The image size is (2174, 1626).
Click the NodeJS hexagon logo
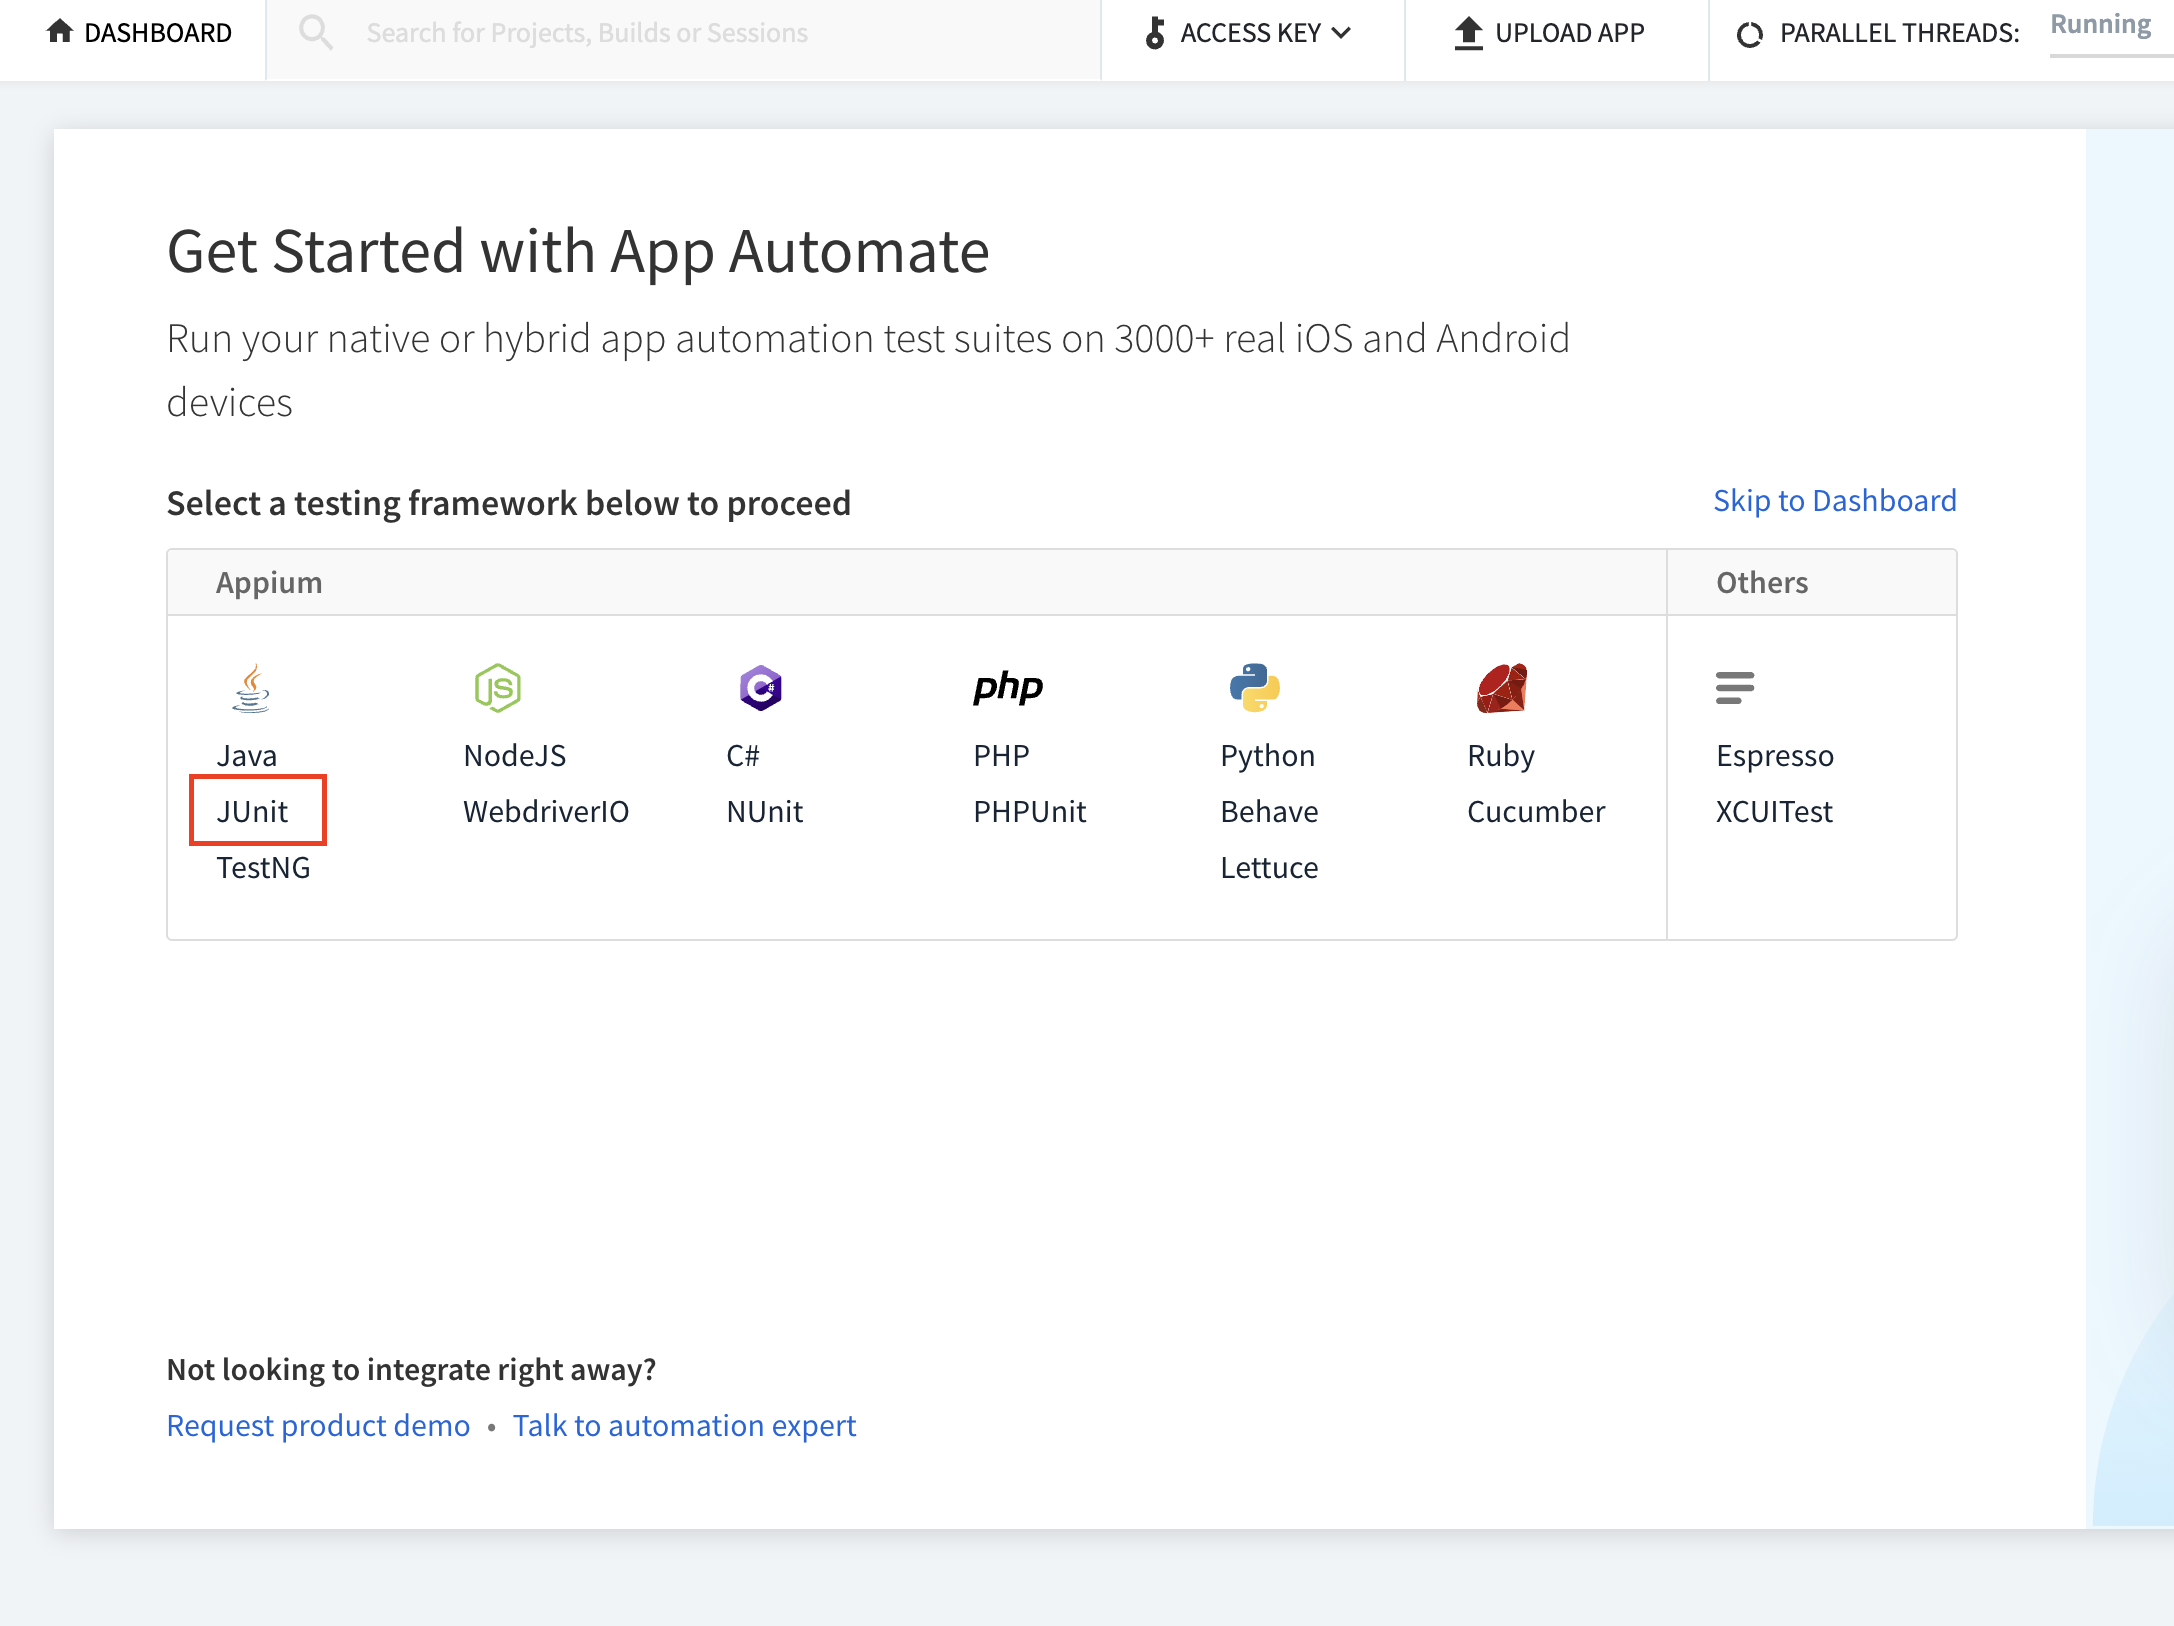point(497,688)
